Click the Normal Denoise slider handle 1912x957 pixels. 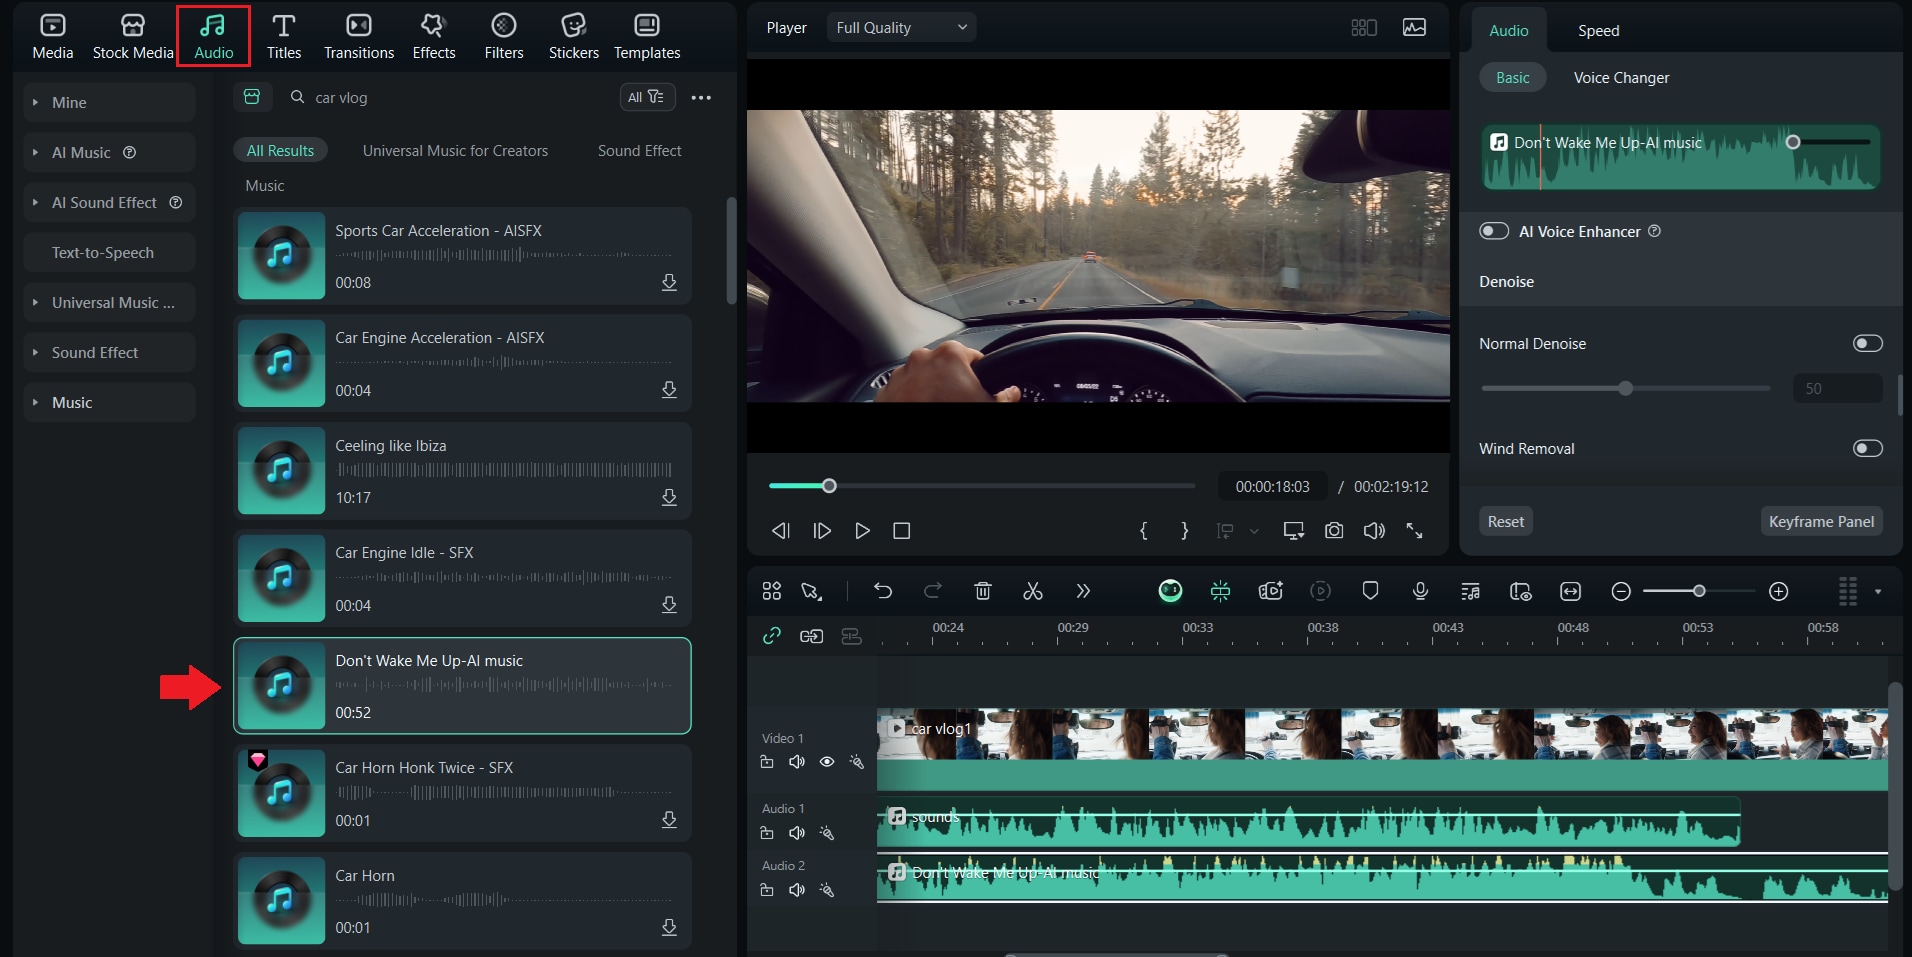(x=1626, y=388)
